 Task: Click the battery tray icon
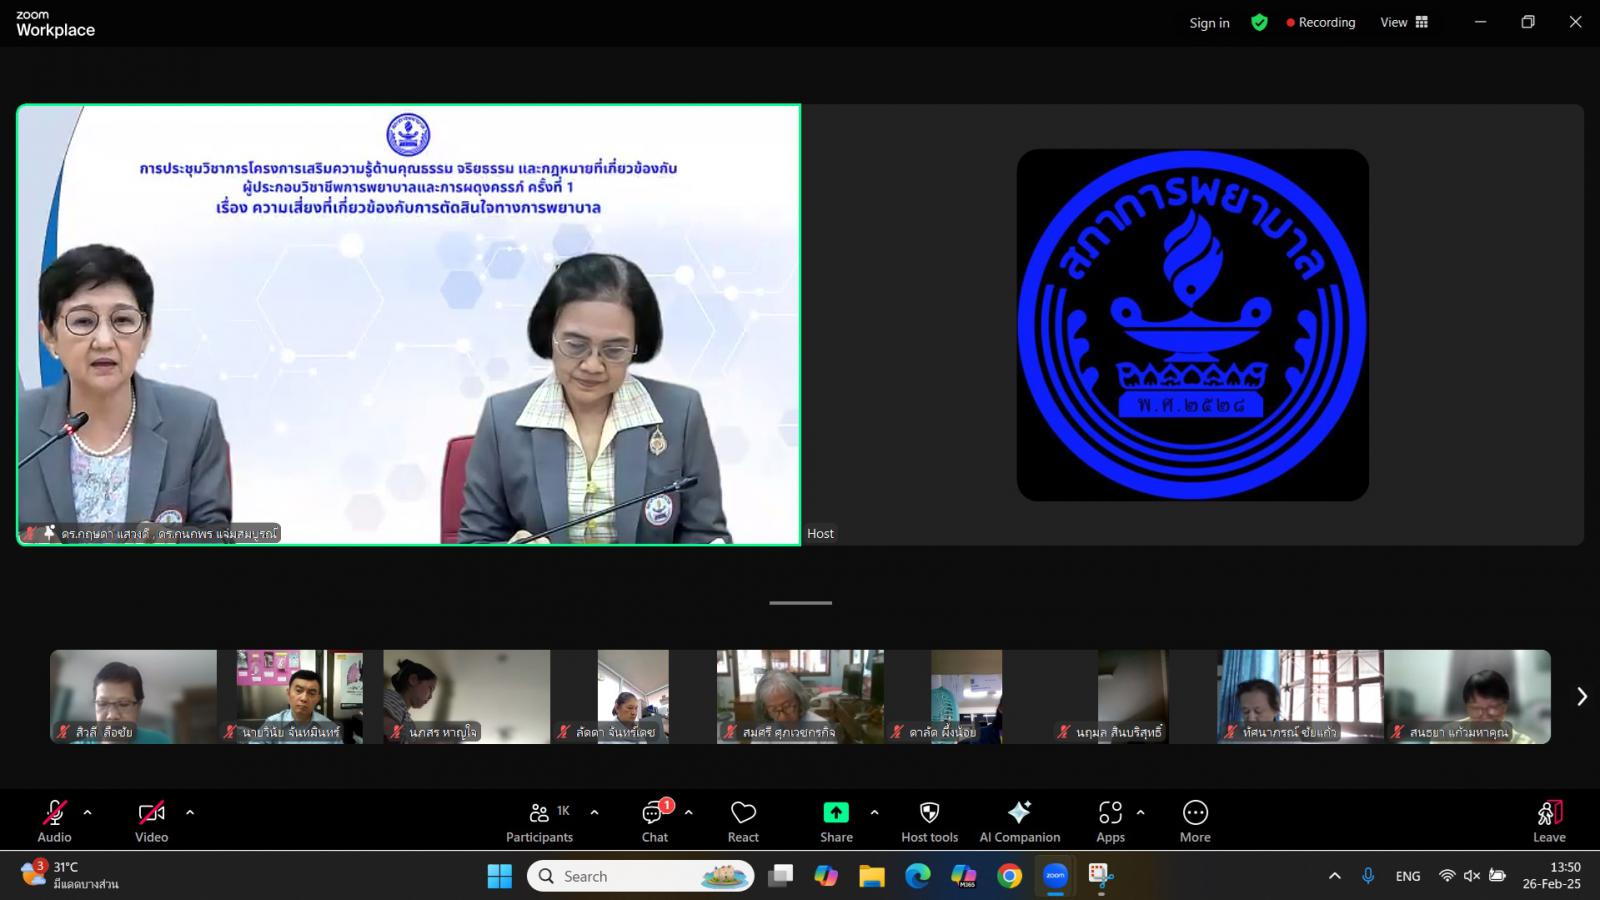pos(1497,876)
